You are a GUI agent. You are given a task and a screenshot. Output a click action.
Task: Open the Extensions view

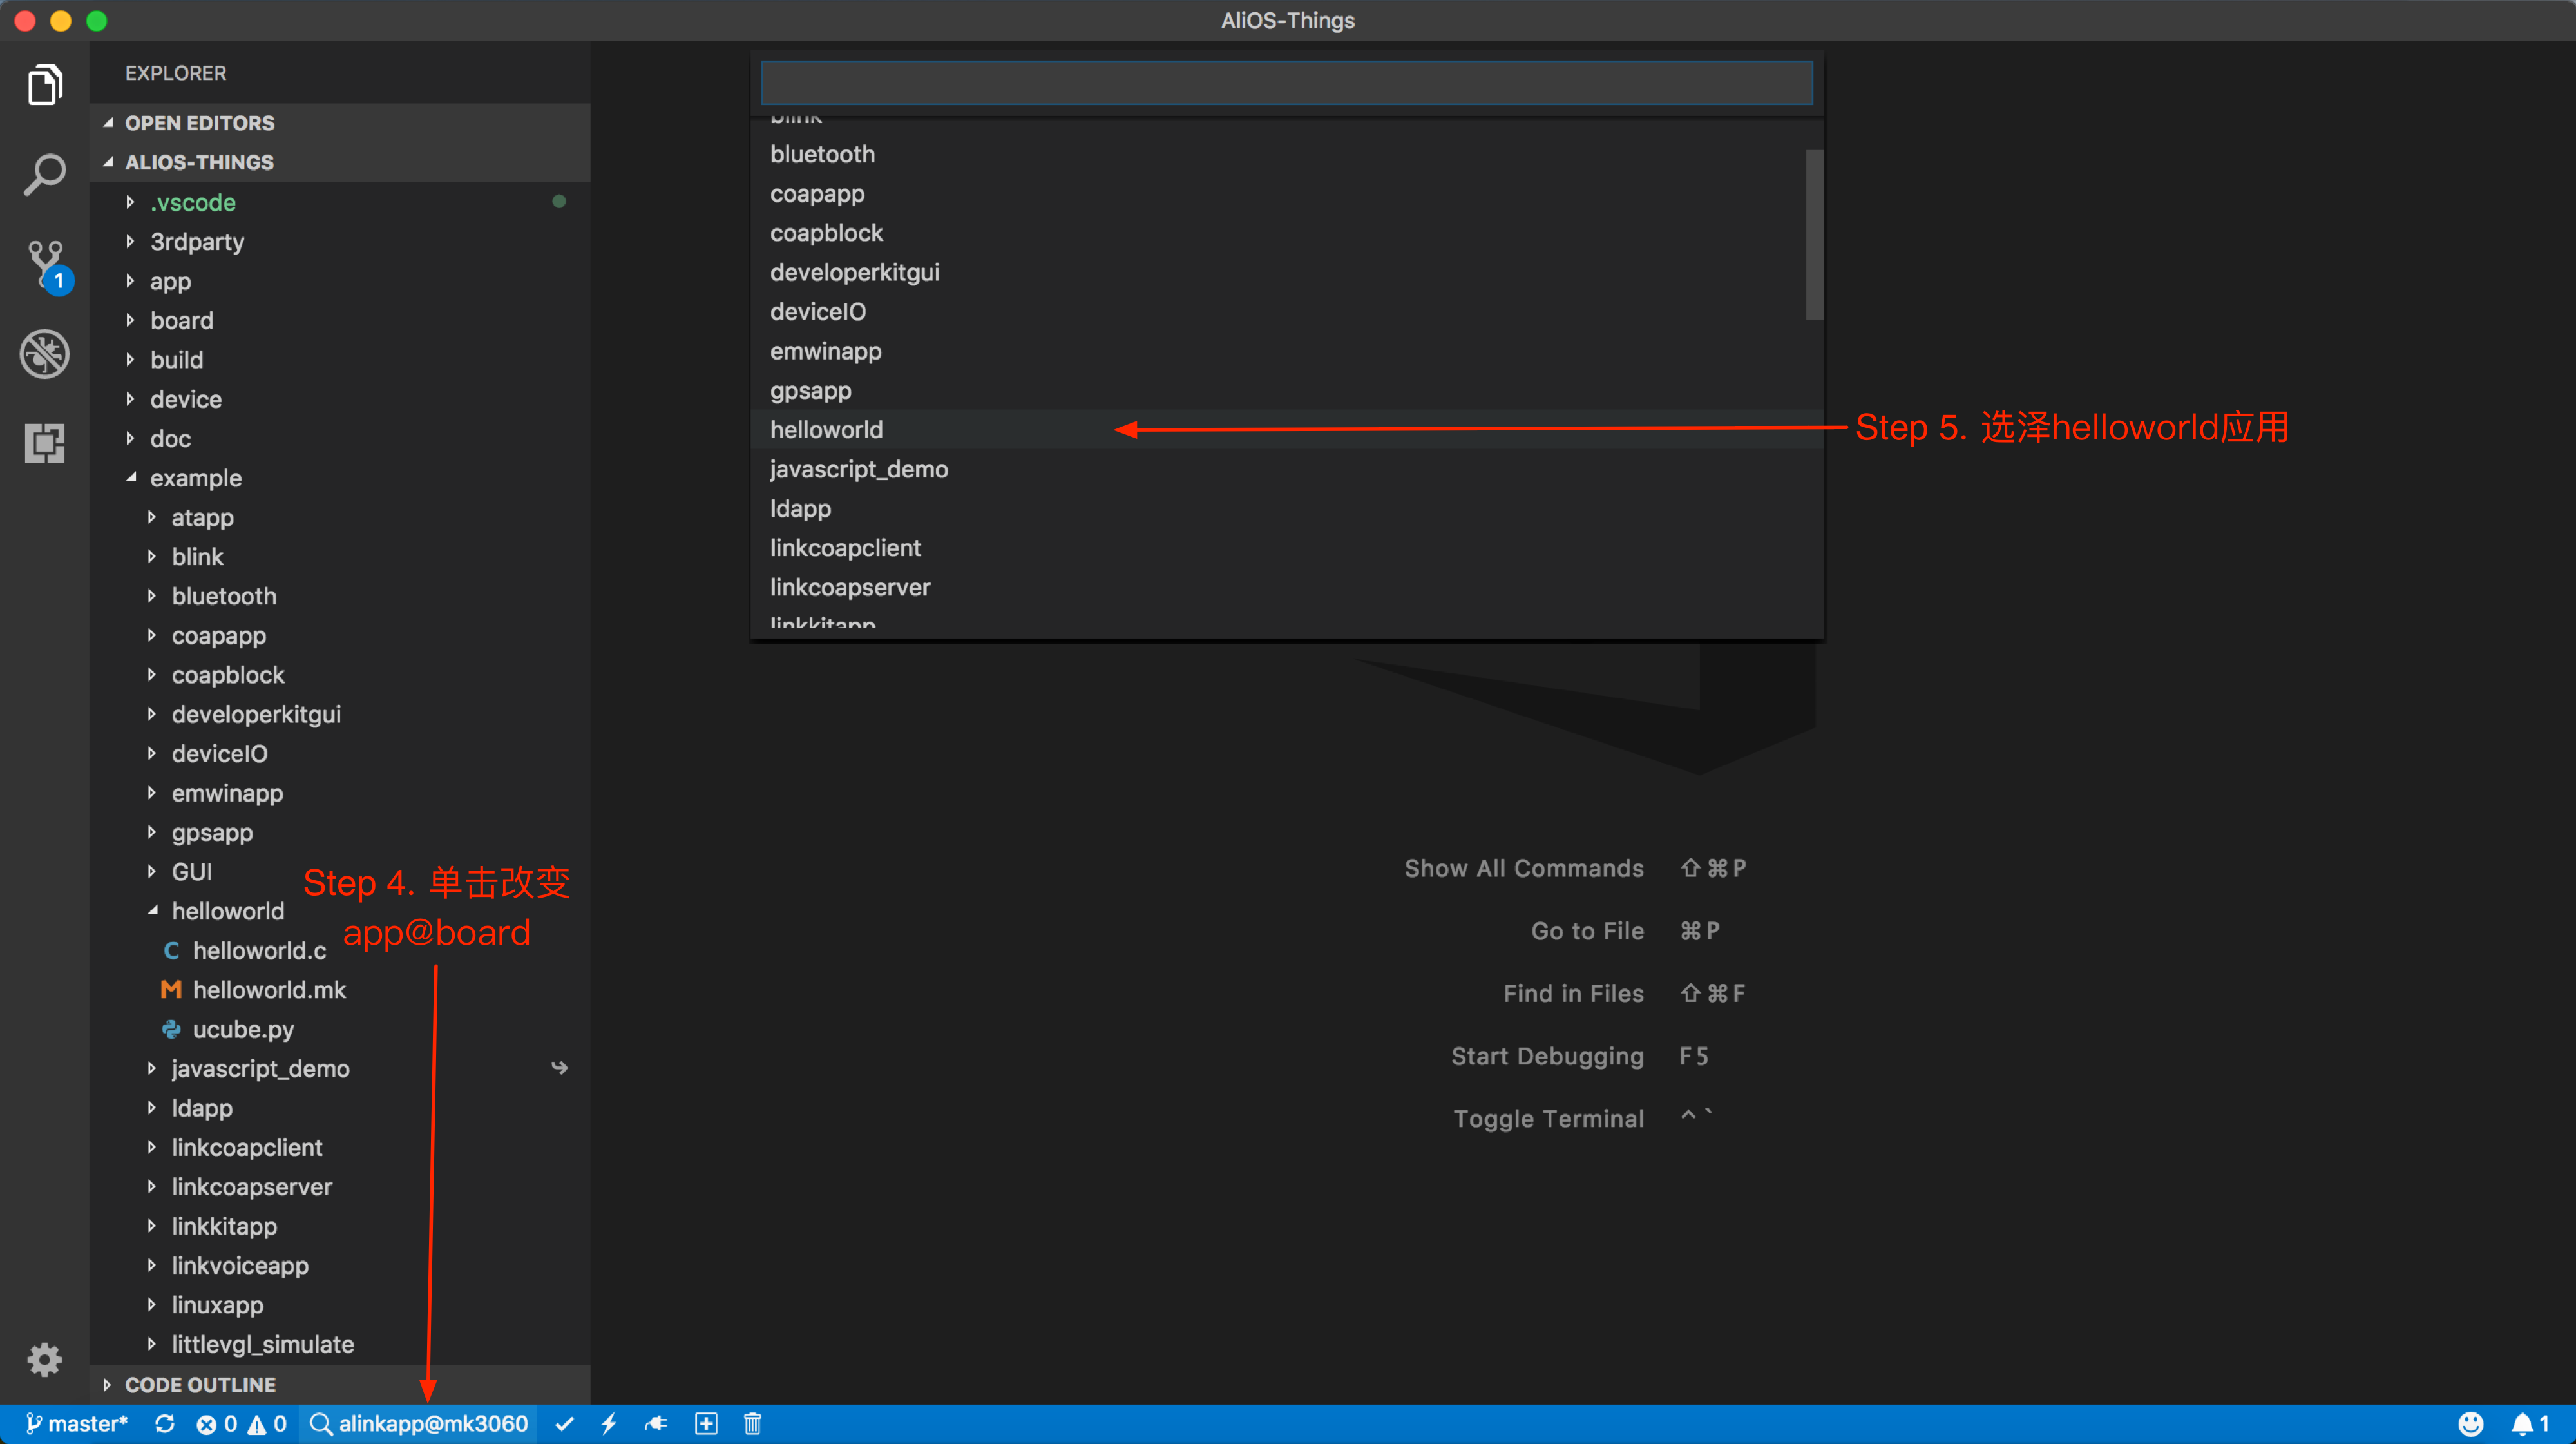coord(45,443)
